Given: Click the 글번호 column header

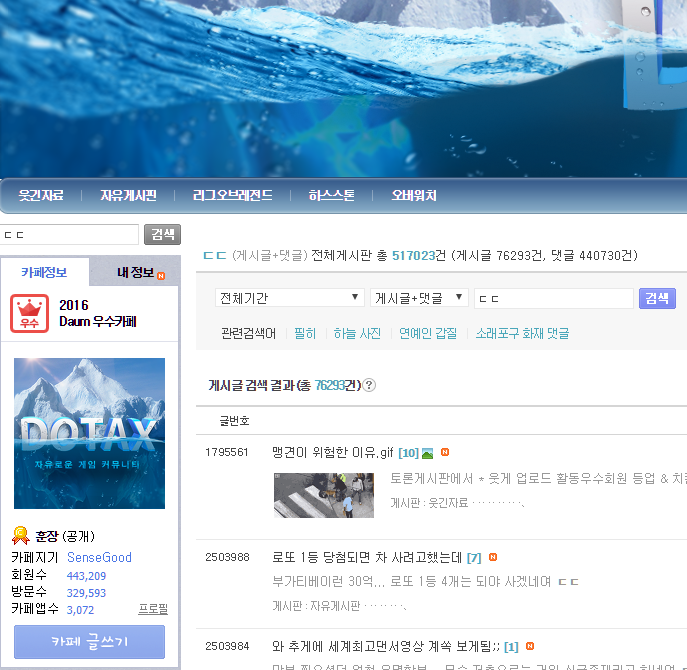Looking at the screenshot, I should pyautogui.click(x=234, y=421).
